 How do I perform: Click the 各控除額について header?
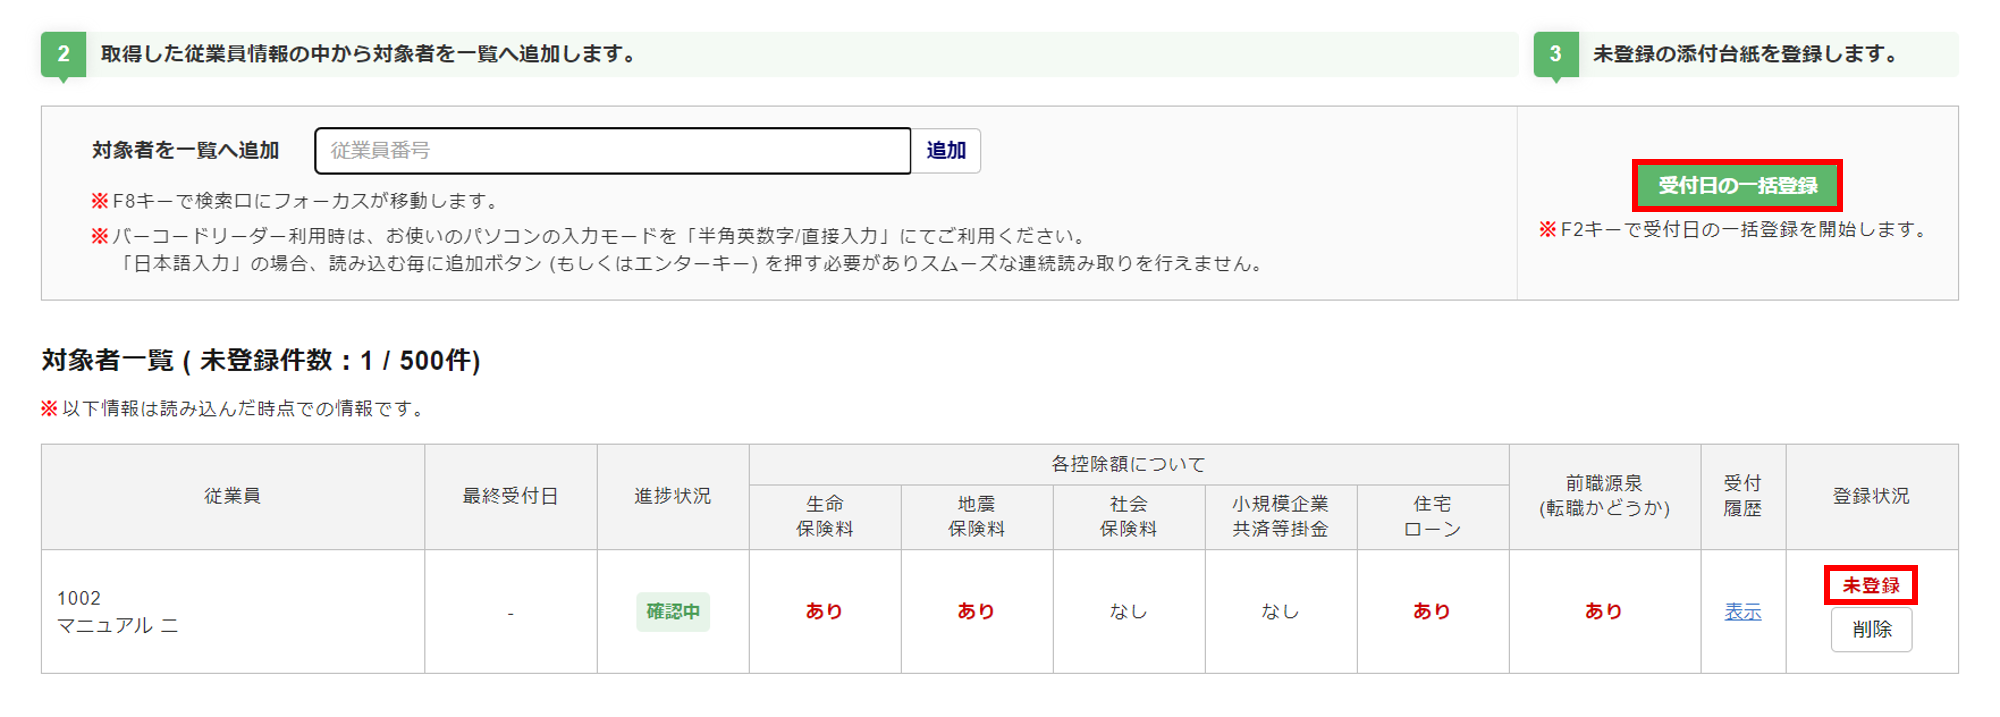click(1129, 465)
